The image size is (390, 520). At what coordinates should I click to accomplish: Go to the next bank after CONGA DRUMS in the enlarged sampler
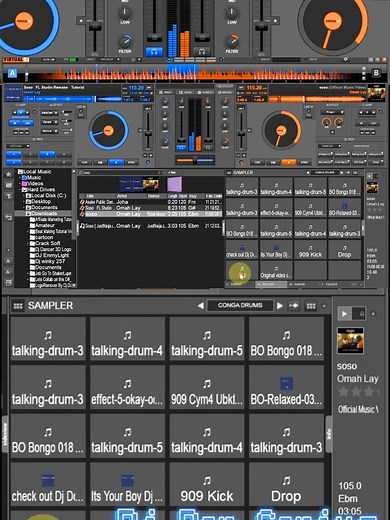pos(280,305)
